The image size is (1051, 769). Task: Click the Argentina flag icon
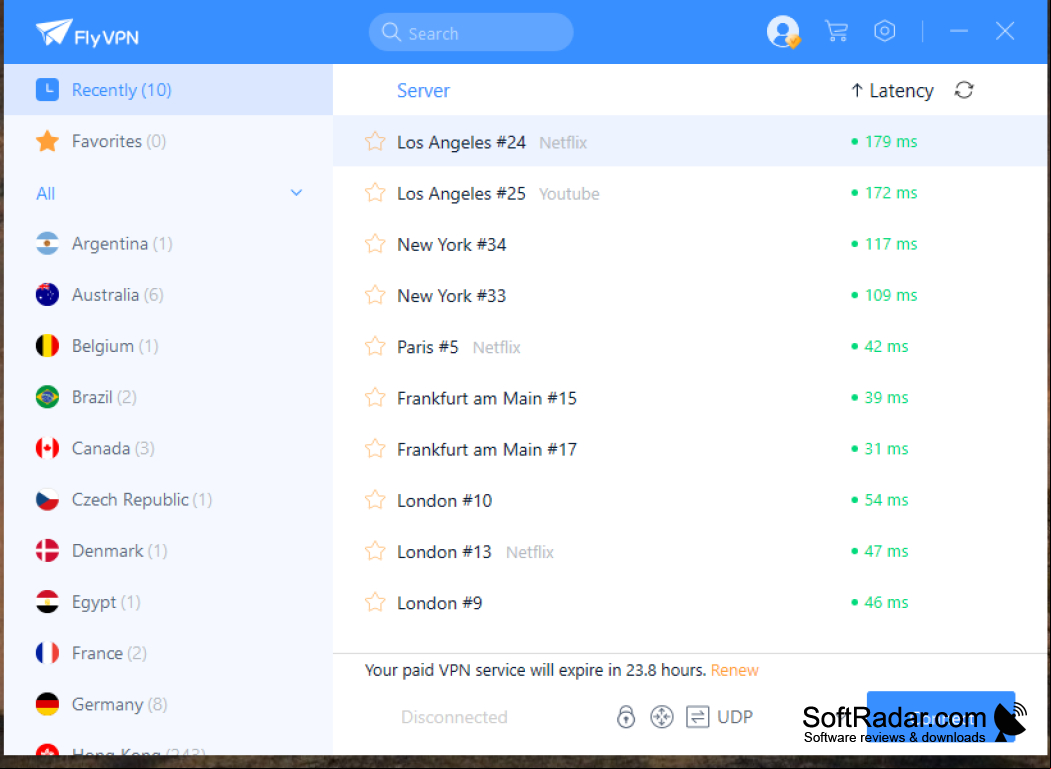[x=48, y=243]
